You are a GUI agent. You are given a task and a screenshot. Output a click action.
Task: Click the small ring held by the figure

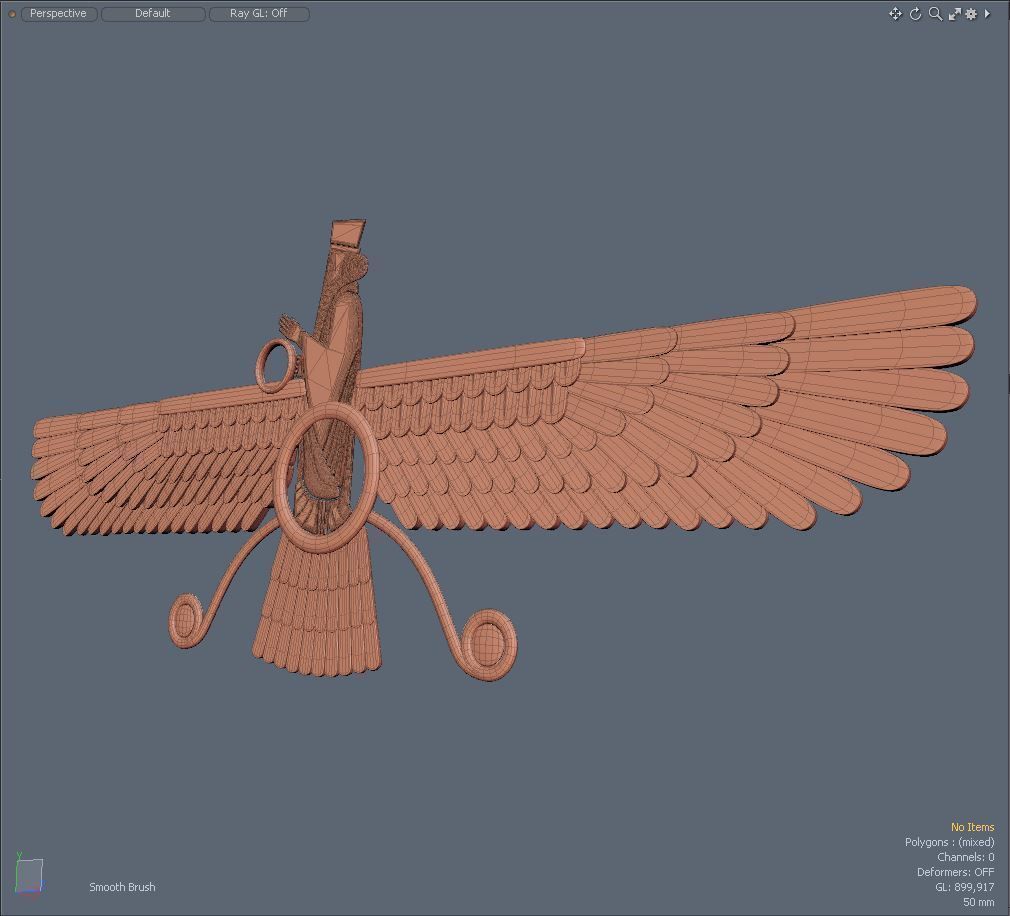[x=276, y=367]
